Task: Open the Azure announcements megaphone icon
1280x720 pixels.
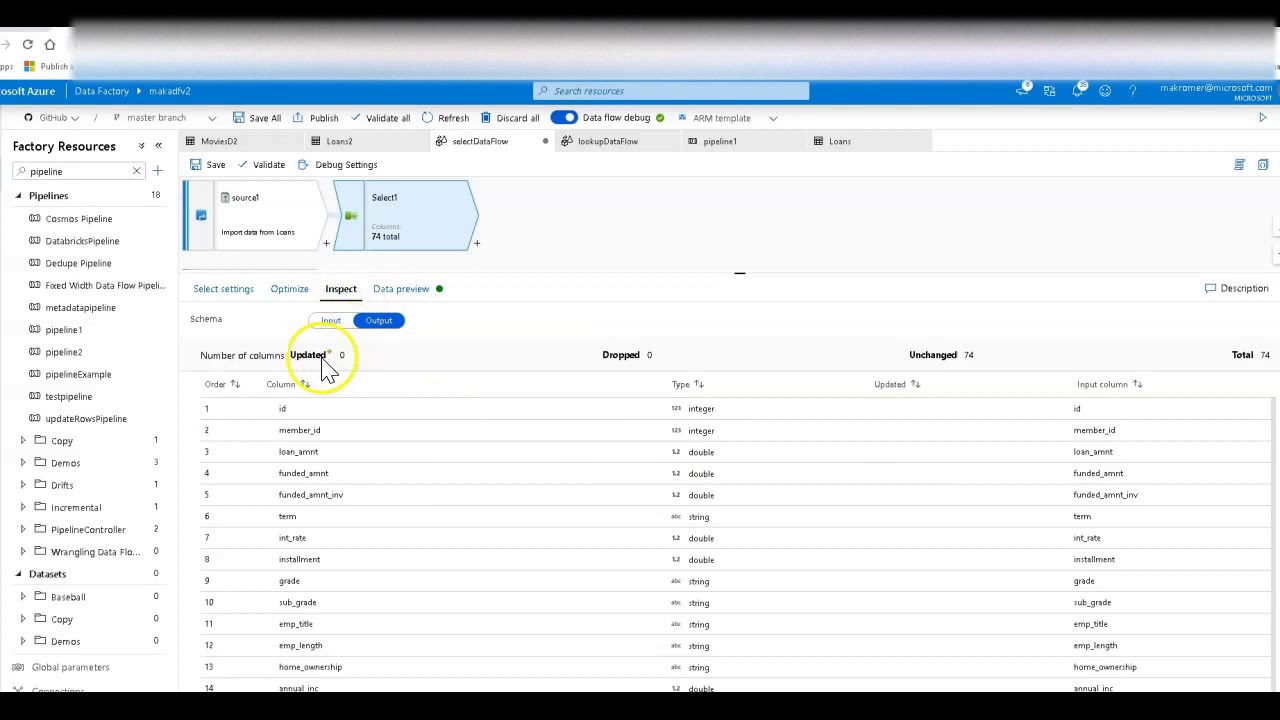Action: [x=1022, y=90]
